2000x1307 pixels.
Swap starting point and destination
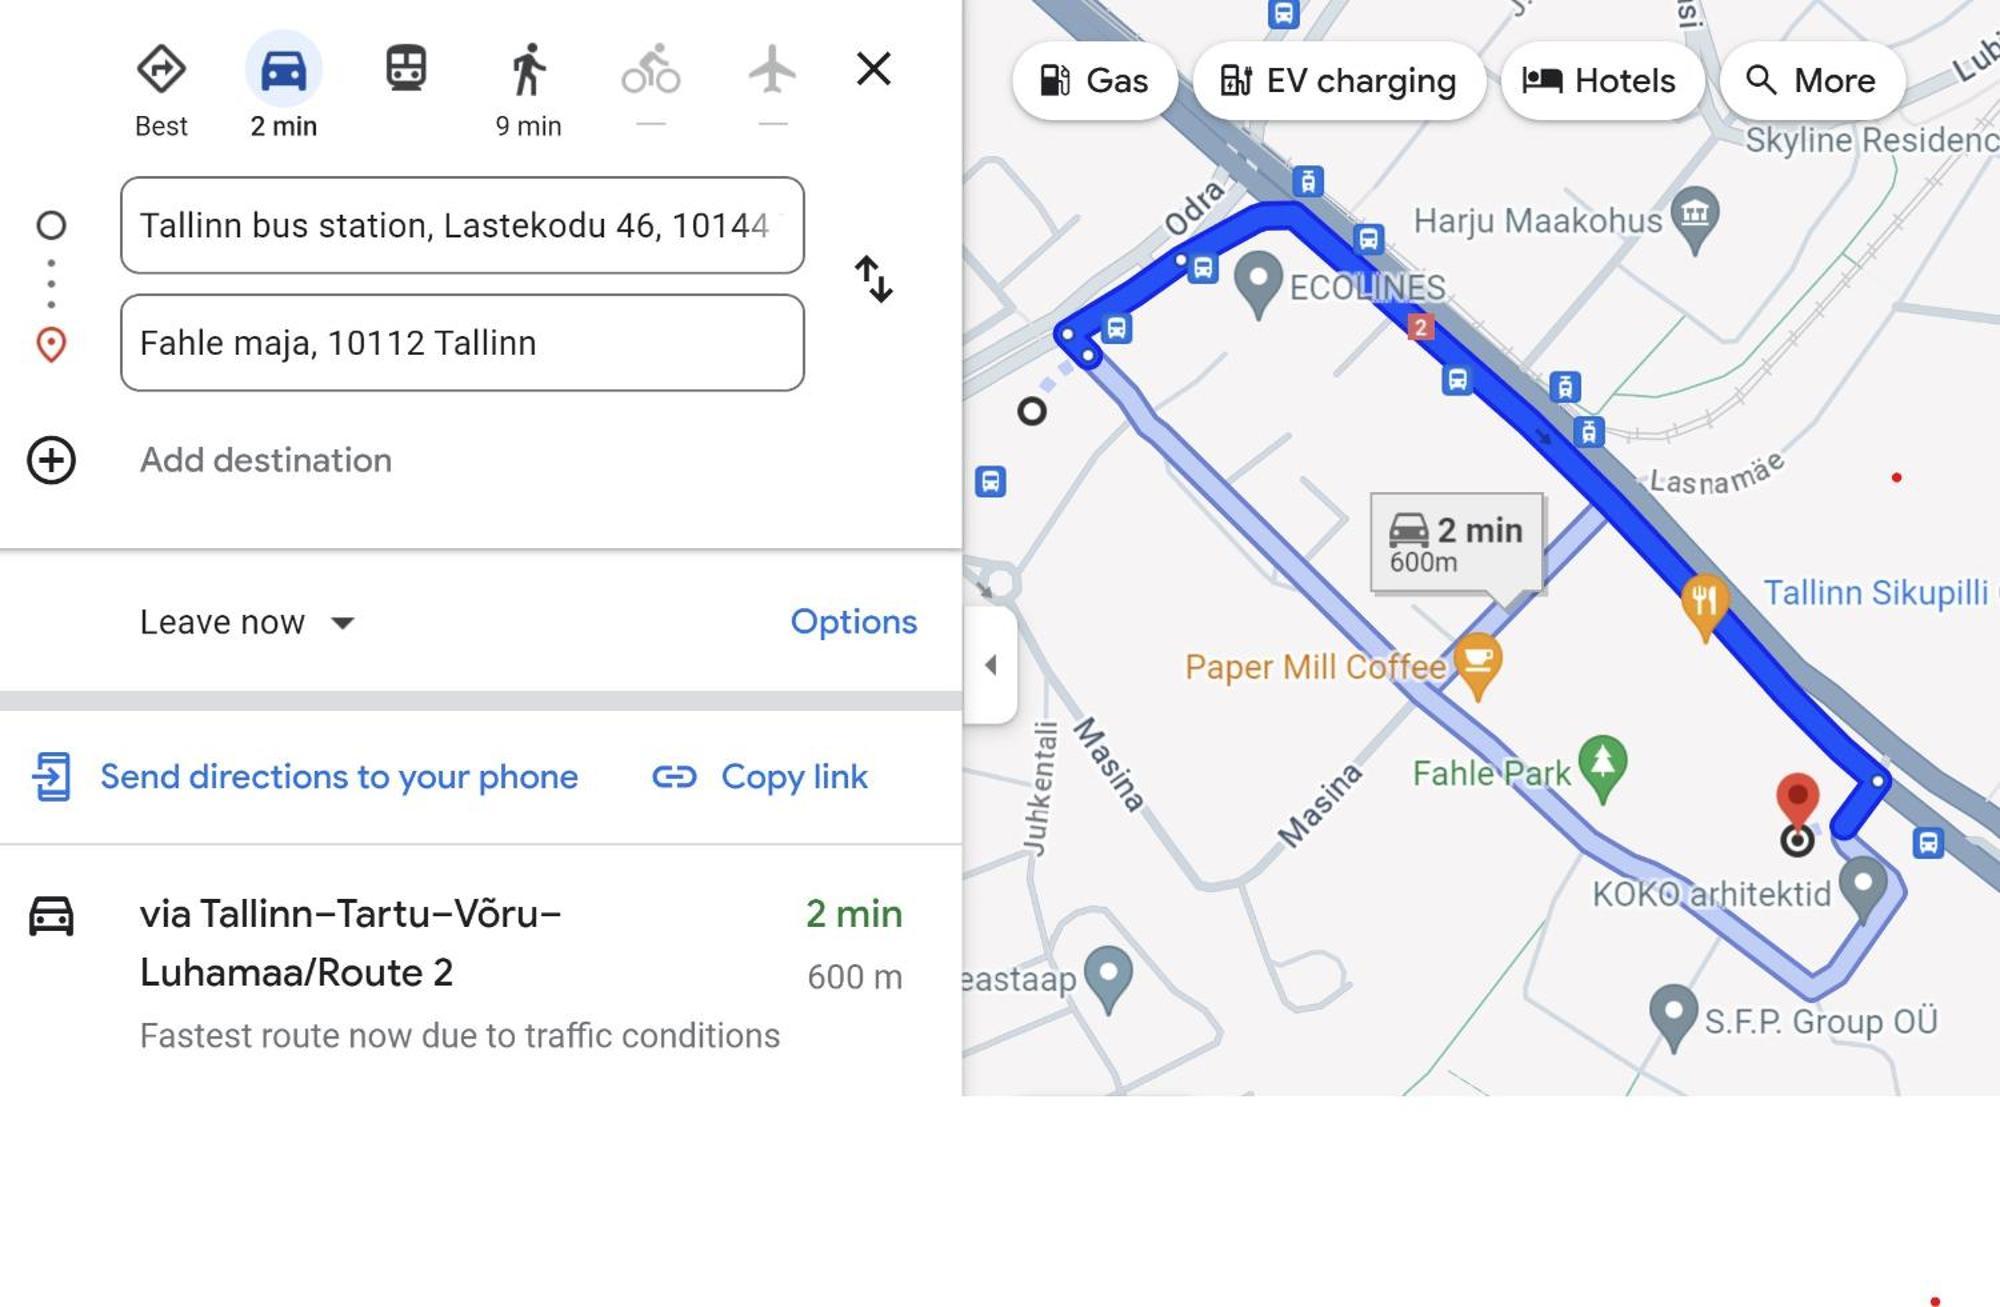coord(873,279)
